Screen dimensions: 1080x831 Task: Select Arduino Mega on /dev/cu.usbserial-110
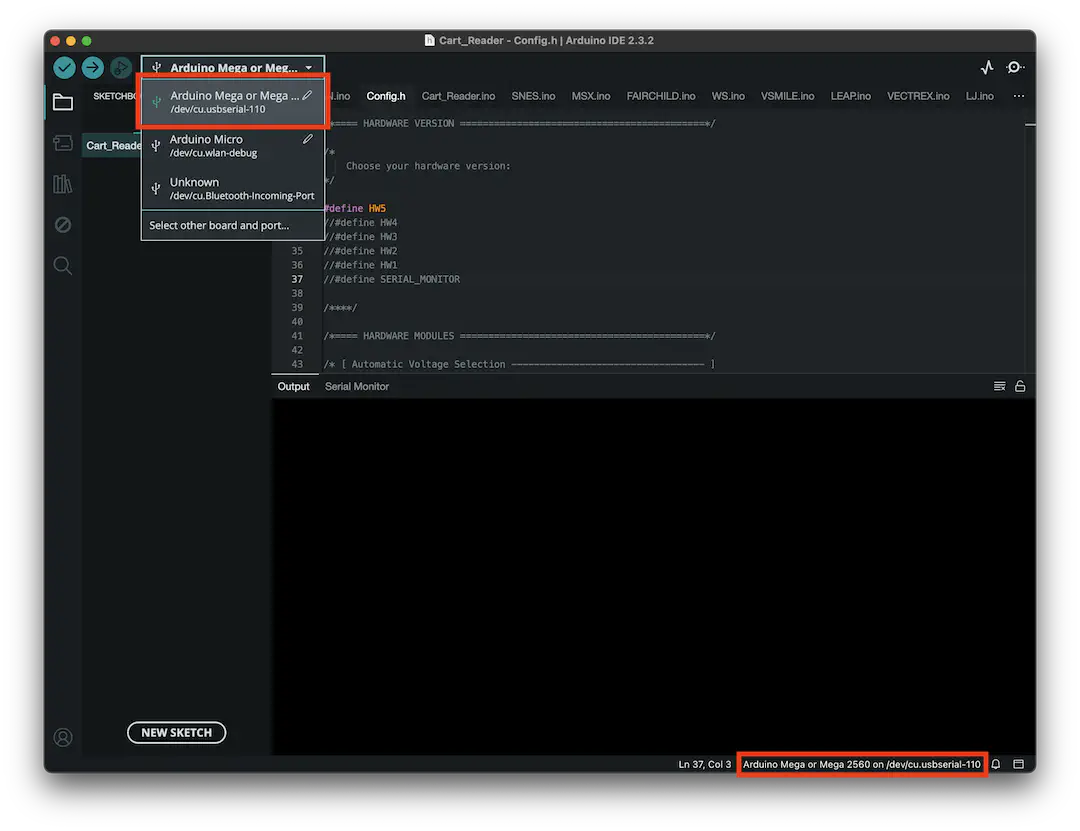(x=233, y=102)
